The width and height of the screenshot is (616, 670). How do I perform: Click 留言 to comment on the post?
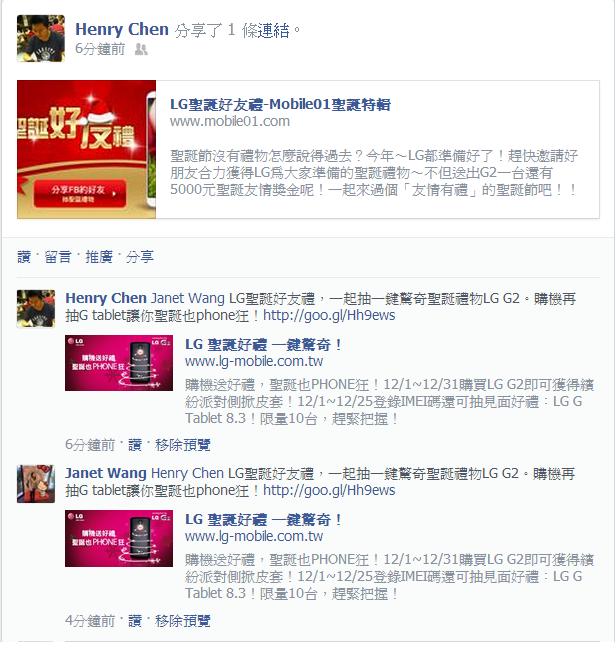click(58, 257)
